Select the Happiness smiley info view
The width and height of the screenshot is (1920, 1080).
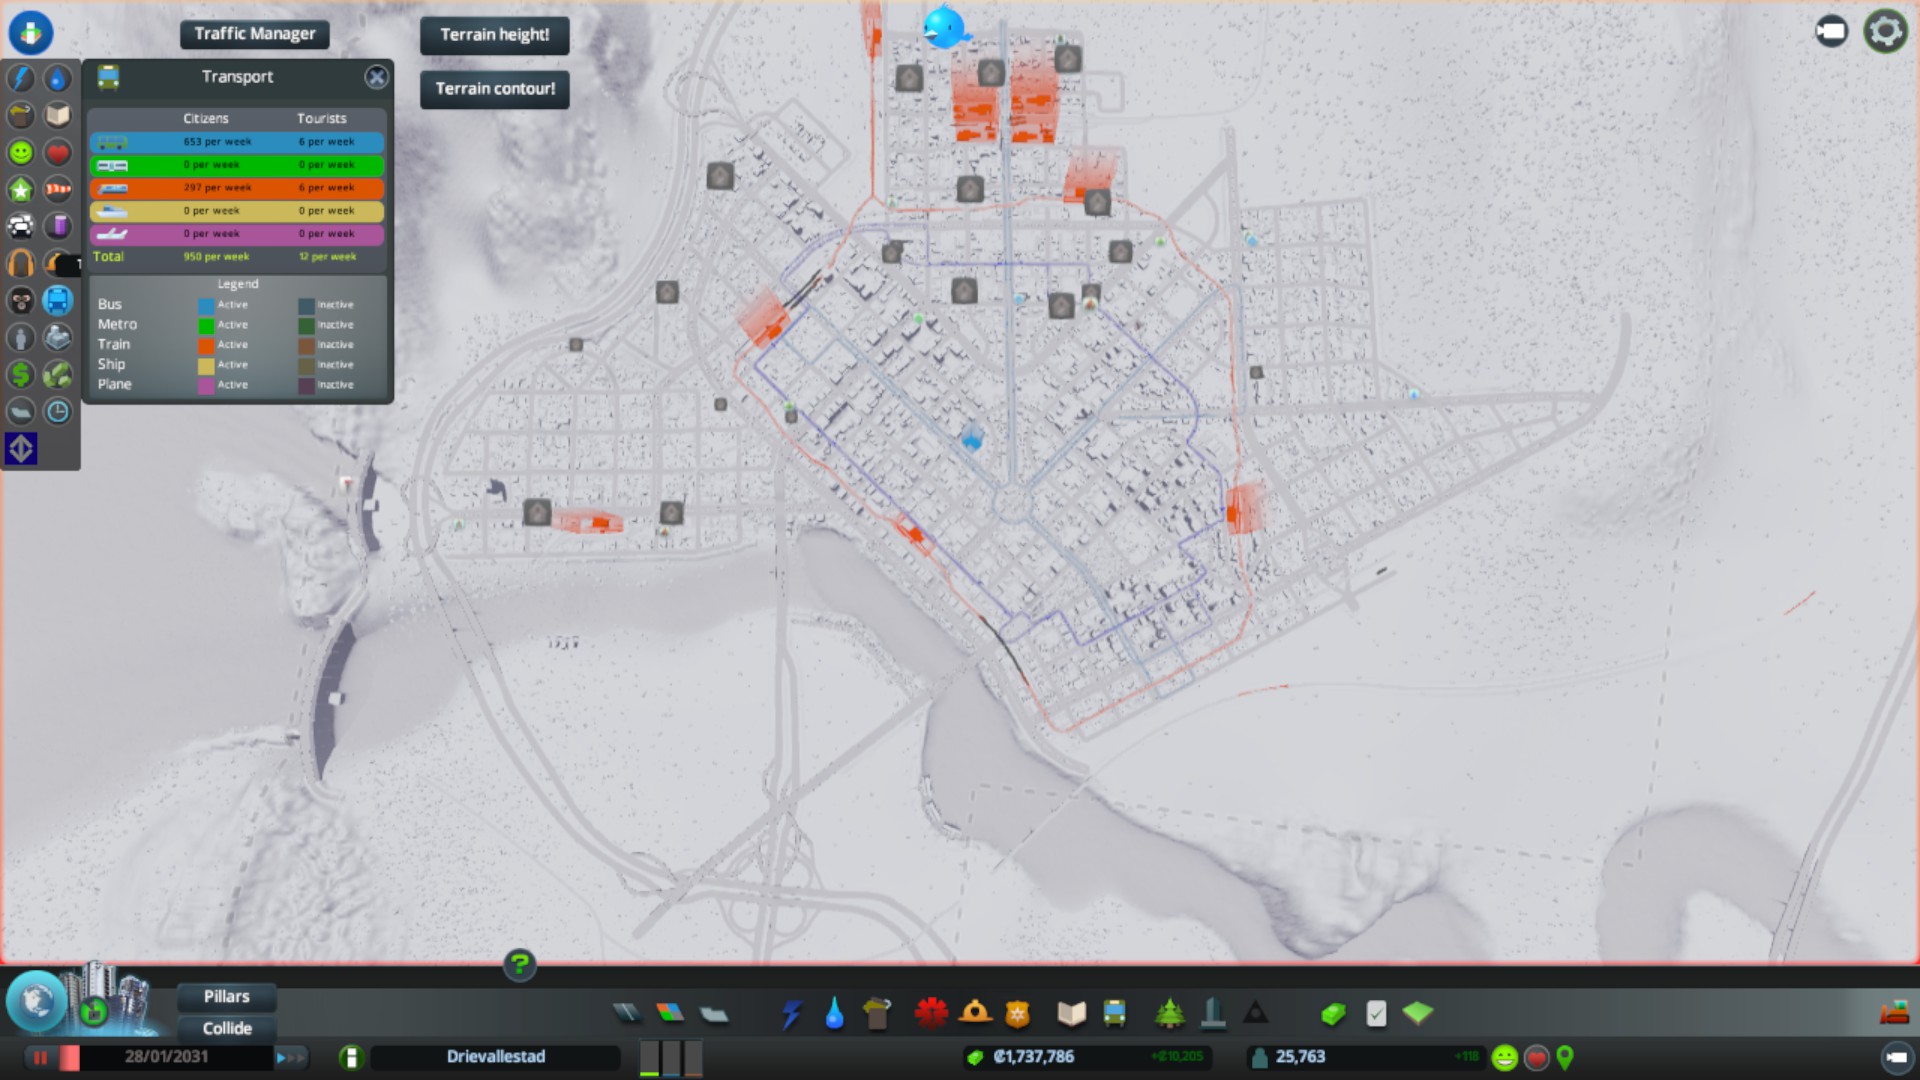click(x=21, y=152)
